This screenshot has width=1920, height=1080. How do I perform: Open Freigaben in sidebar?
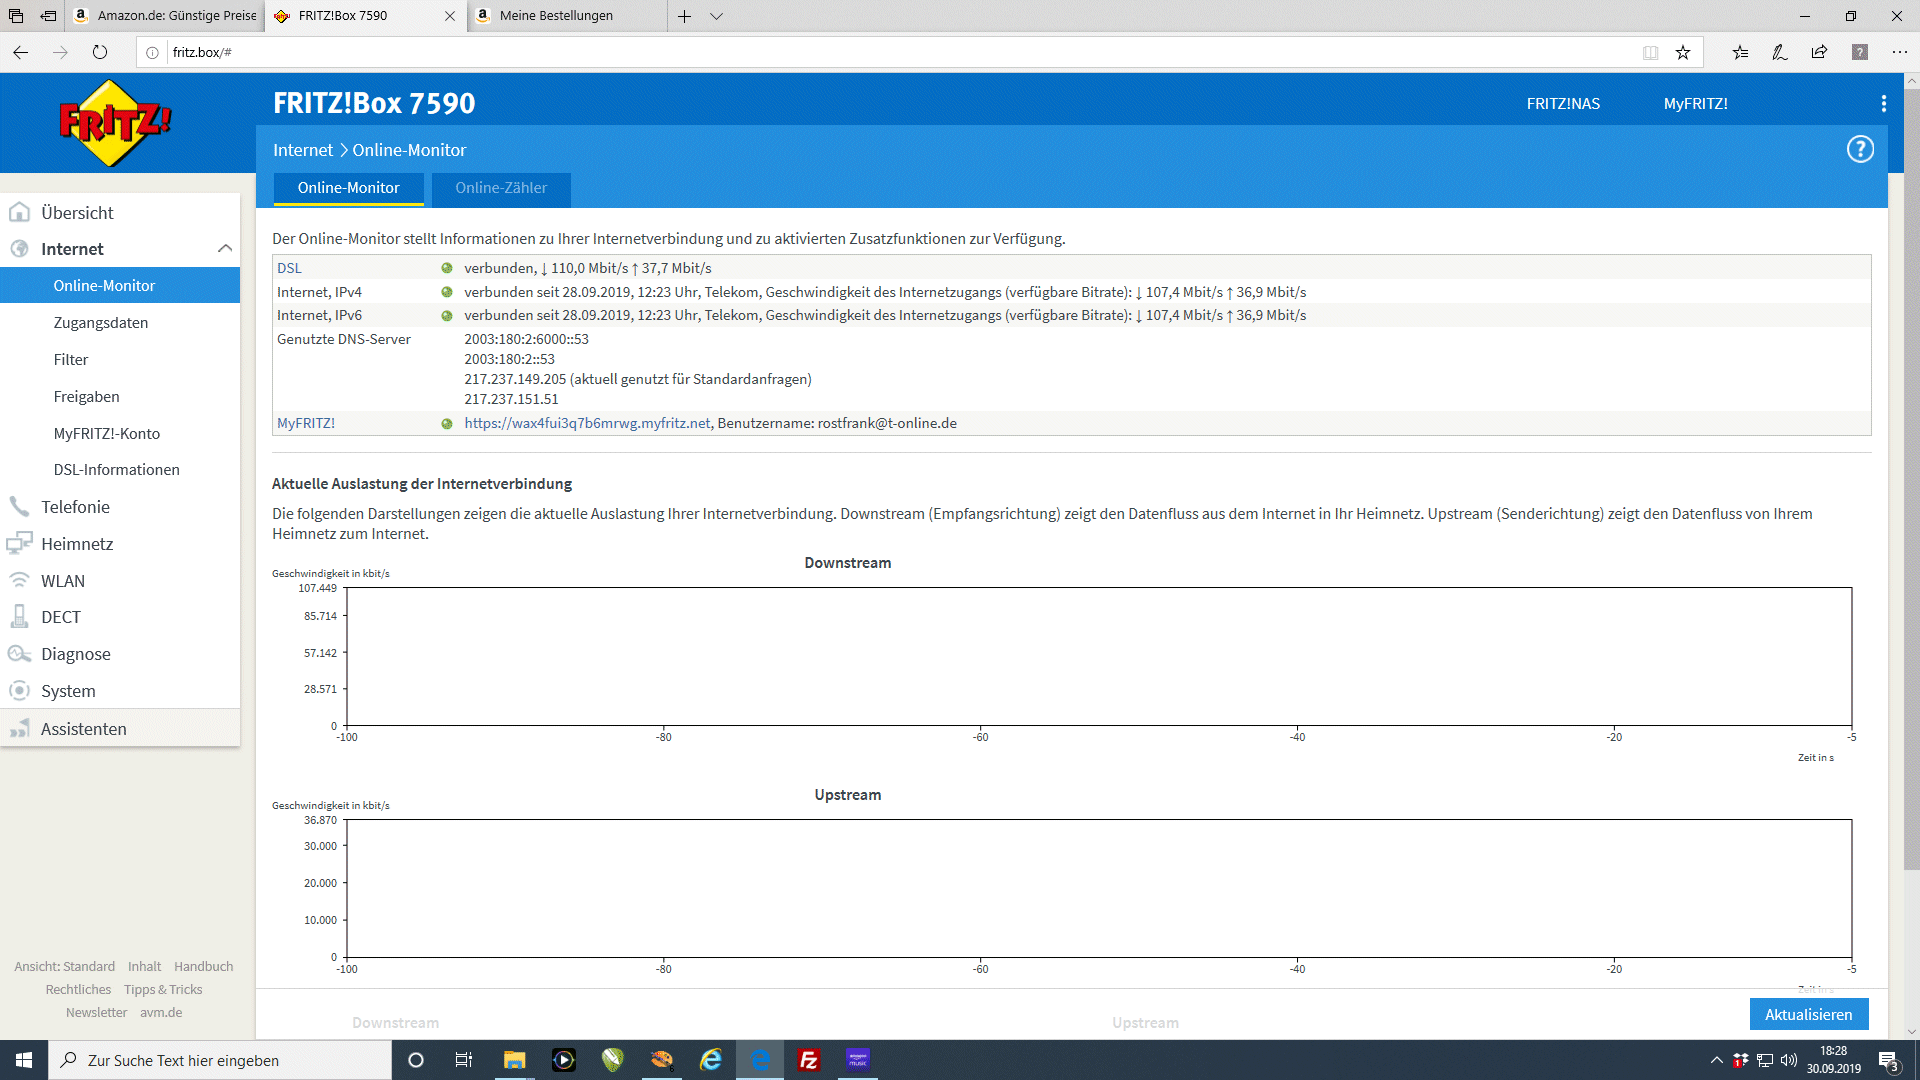point(87,397)
